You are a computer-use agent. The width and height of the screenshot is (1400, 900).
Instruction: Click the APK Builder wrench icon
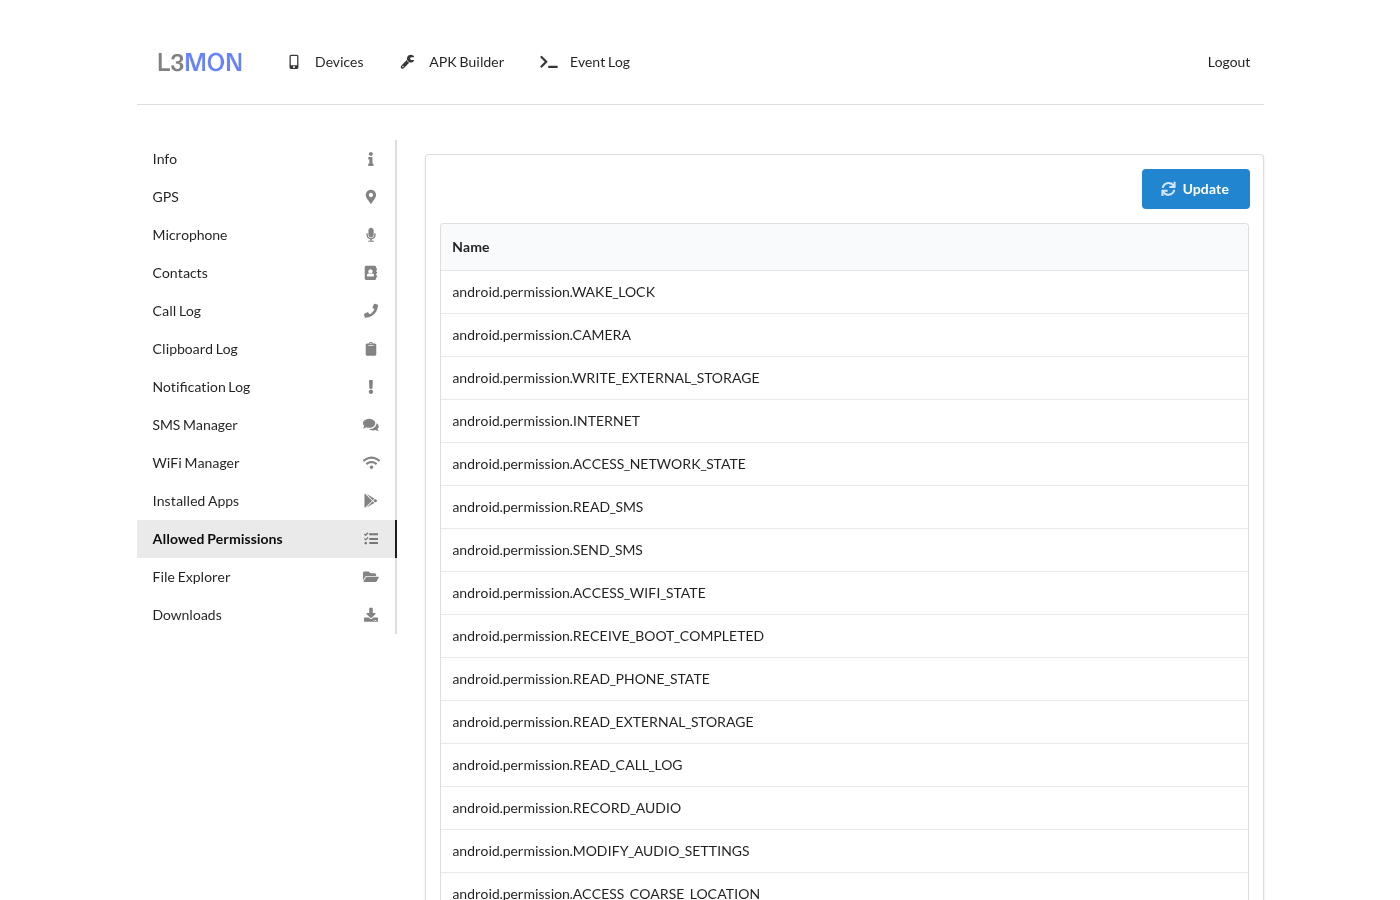tap(408, 62)
